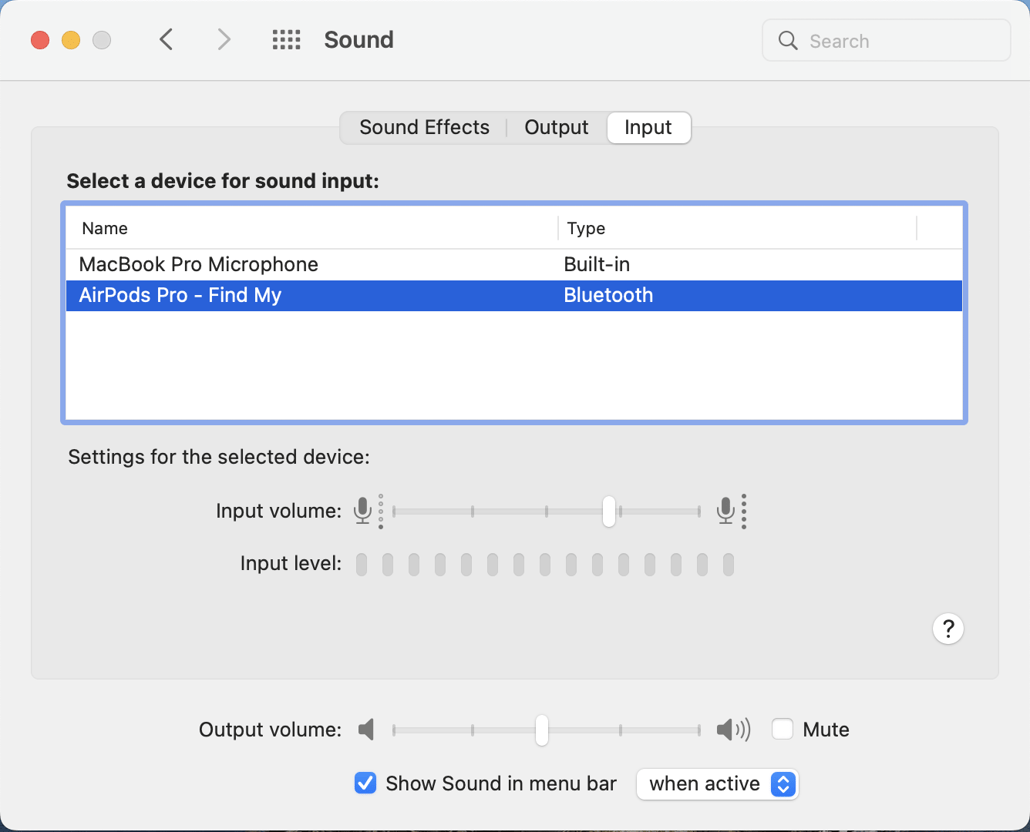Image resolution: width=1030 pixels, height=832 pixels.
Task: Uncheck Show Sound in menu bar
Action: [x=366, y=783]
